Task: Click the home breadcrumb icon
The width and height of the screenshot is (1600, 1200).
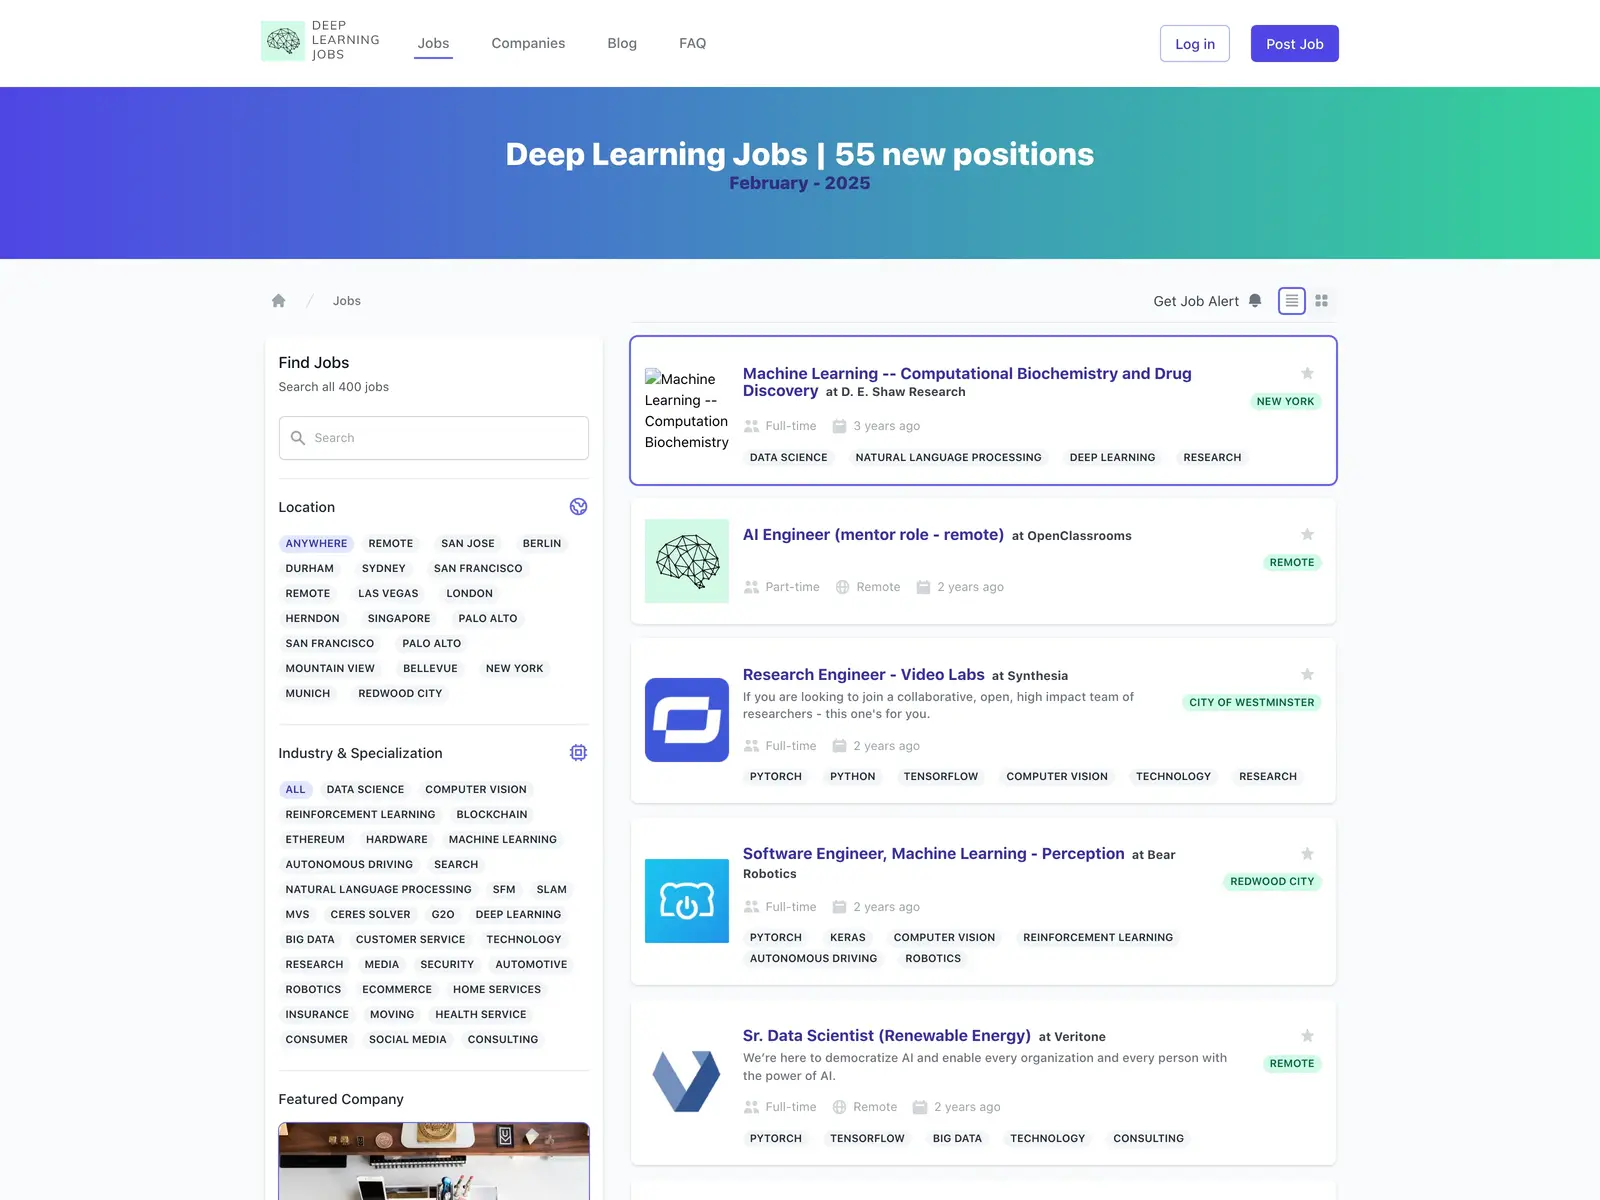Action: tap(279, 301)
